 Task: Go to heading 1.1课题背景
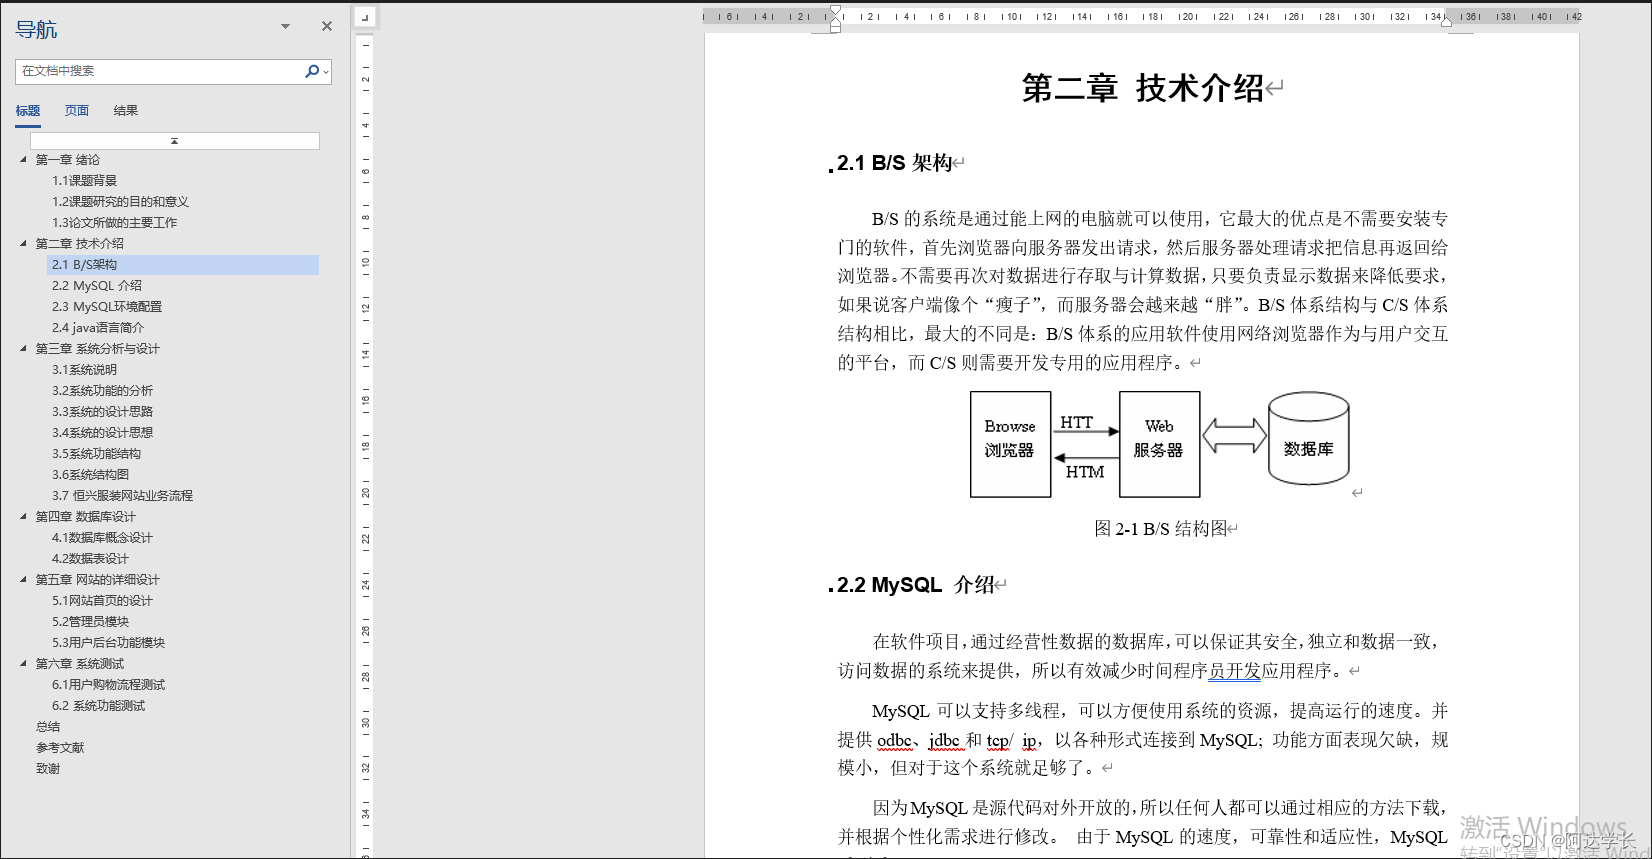point(85,181)
